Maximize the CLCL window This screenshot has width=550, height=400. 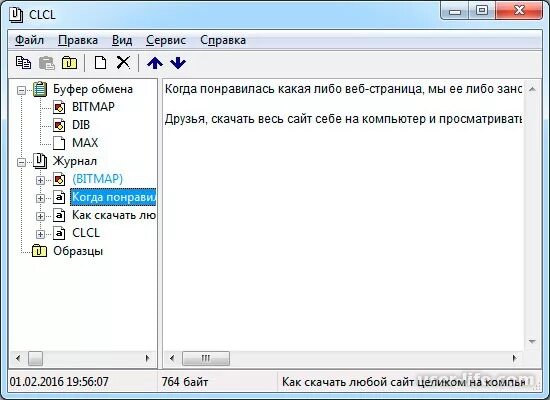[x=482, y=11]
